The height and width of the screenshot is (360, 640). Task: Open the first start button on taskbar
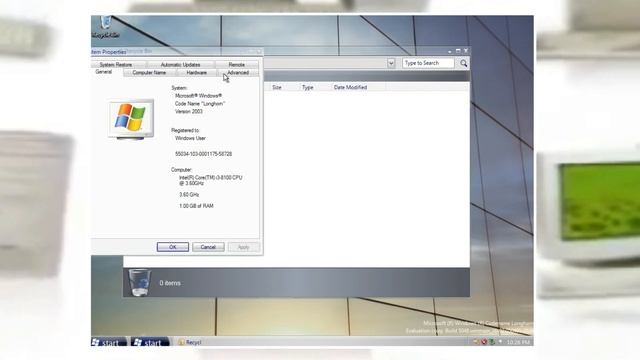tap(109, 342)
